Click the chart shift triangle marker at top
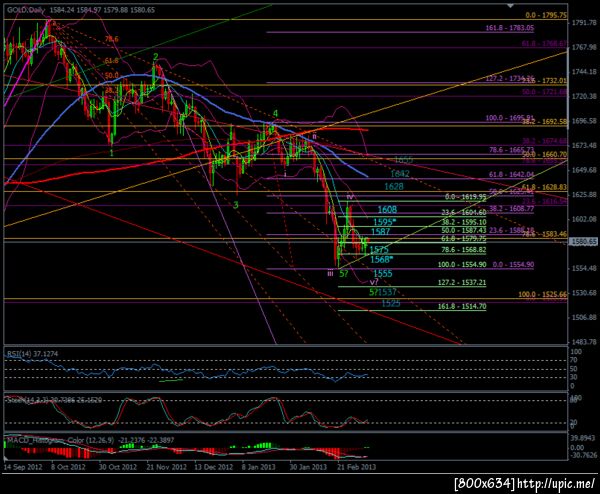The width and height of the screenshot is (600, 494). 510,5
